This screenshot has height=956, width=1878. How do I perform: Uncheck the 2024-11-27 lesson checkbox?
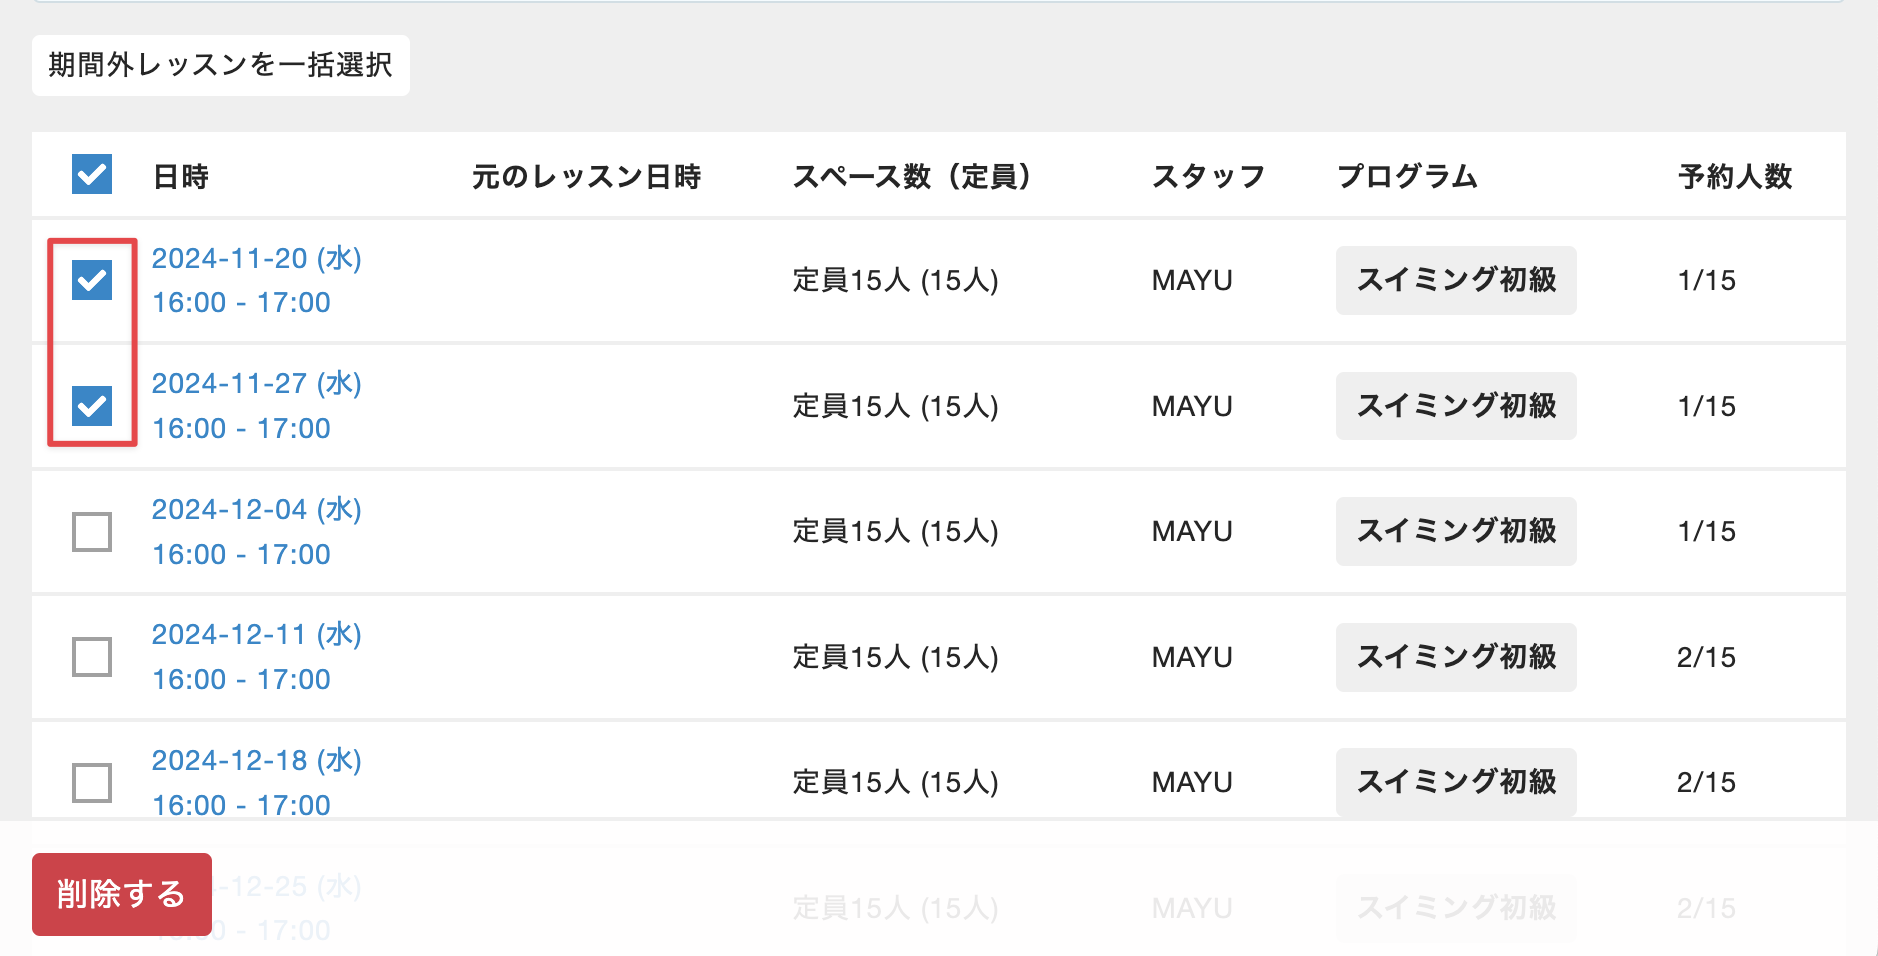(92, 406)
